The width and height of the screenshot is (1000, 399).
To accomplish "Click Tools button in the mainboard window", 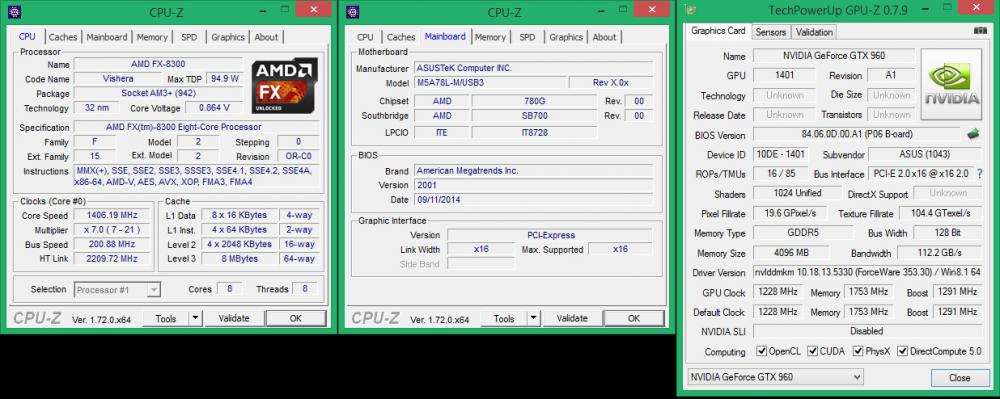I will click(504, 318).
